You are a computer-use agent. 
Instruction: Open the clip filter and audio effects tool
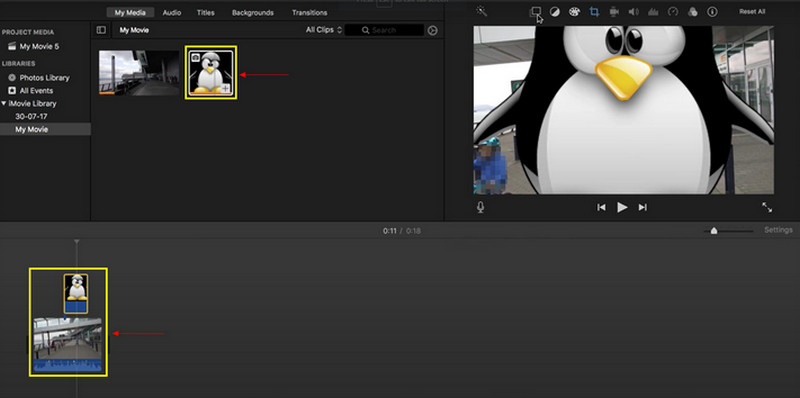692,12
